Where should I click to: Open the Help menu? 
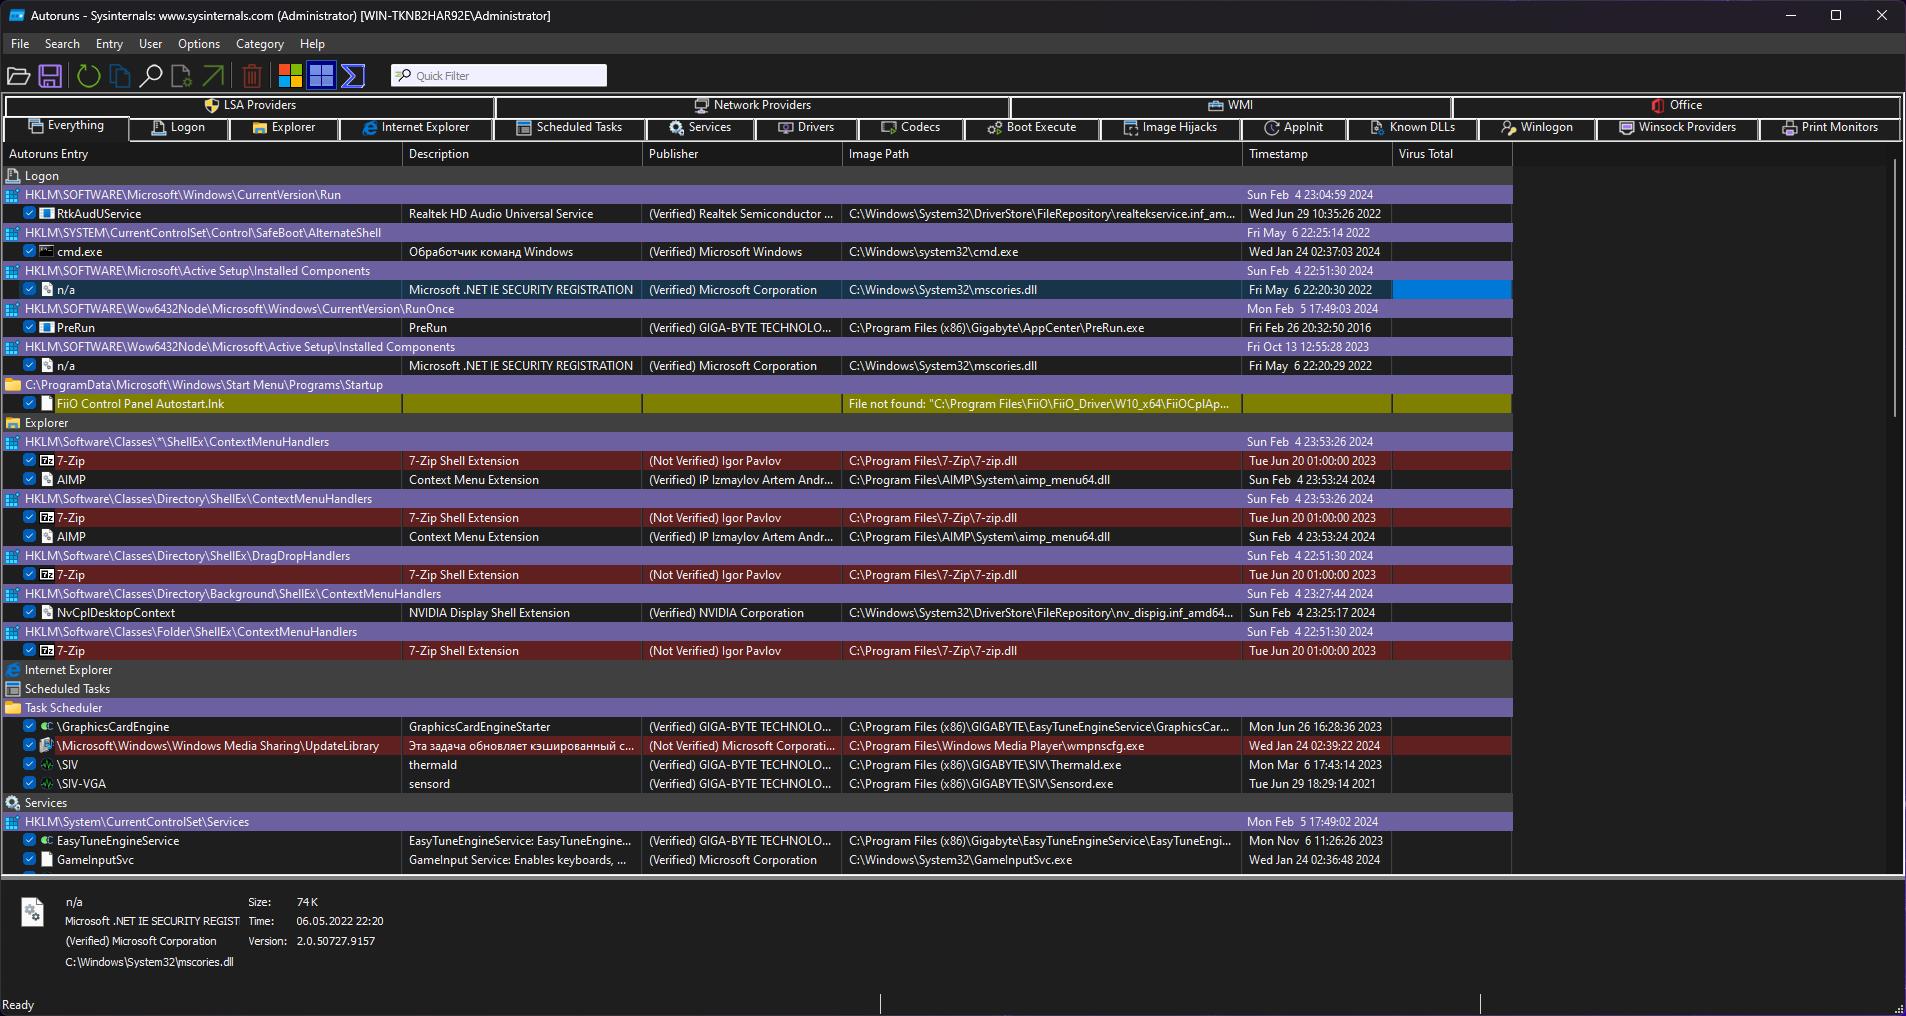tap(312, 44)
